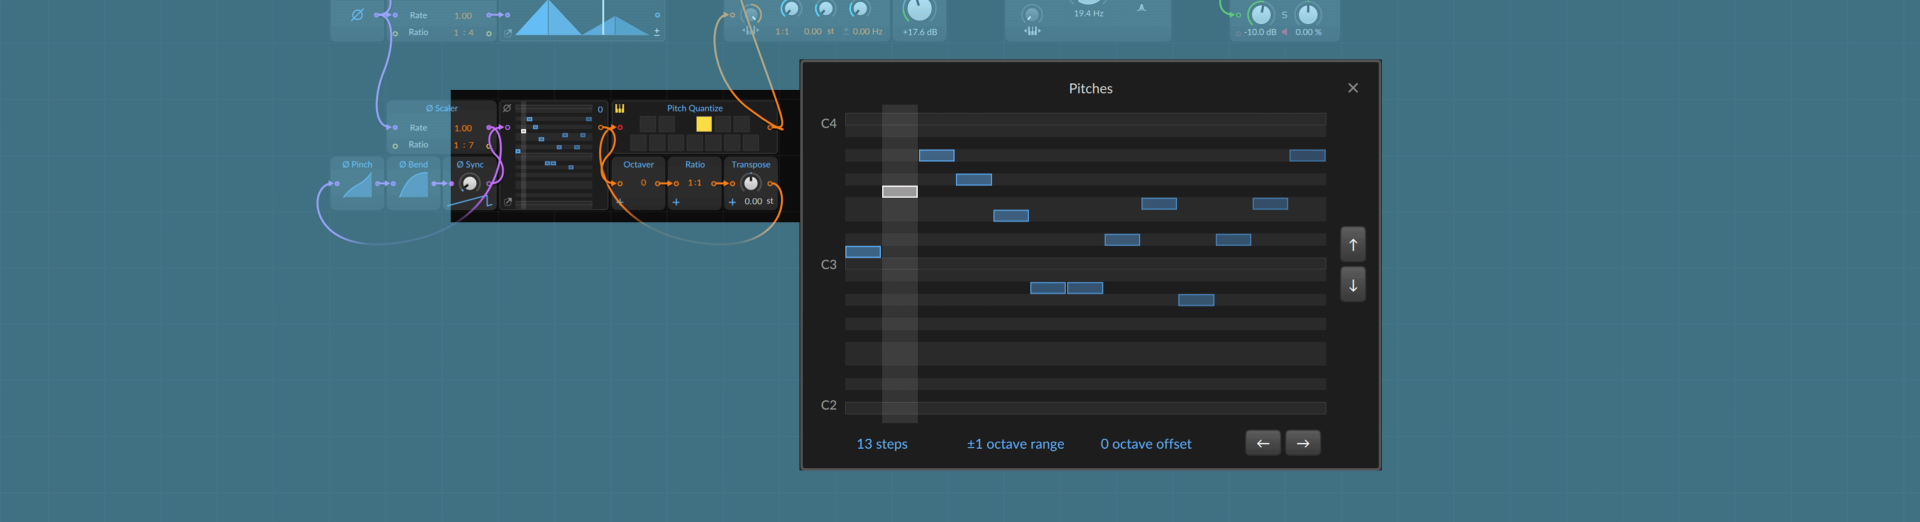Click the C3 row label

pos(829,265)
